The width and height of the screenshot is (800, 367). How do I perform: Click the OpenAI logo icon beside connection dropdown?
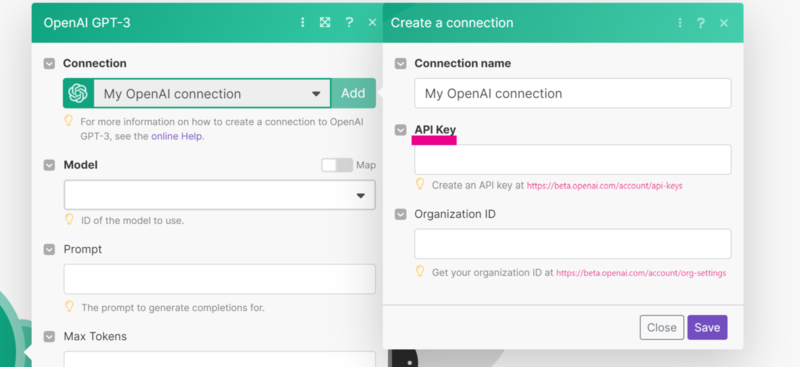point(78,93)
